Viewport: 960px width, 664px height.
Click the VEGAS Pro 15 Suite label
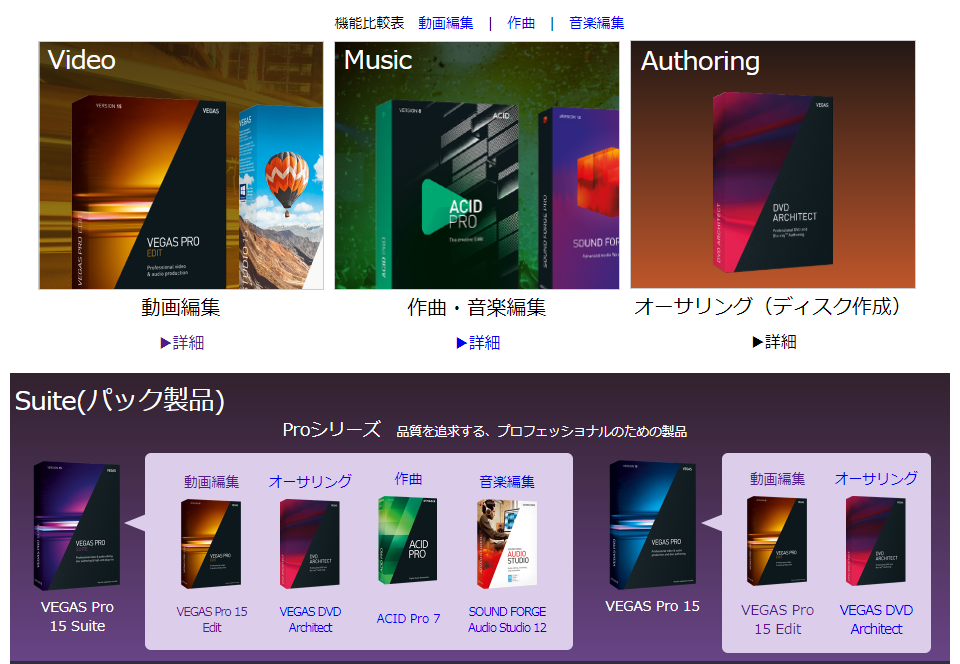(x=77, y=616)
